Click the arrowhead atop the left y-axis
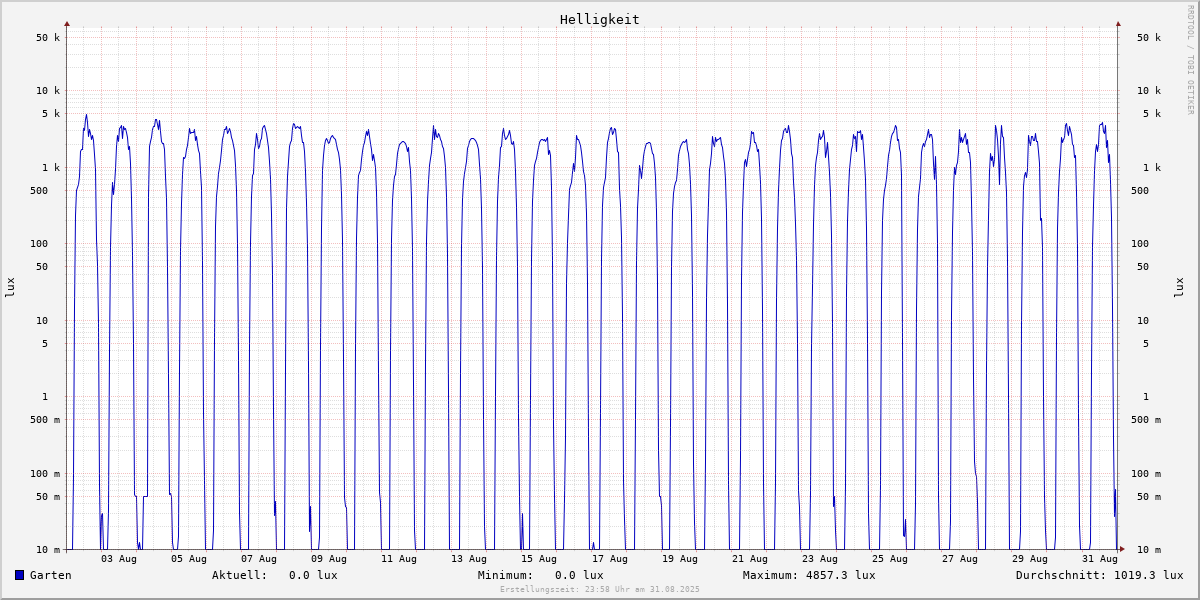Viewport: 1200px width, 600px height. [x=67, y=23]
